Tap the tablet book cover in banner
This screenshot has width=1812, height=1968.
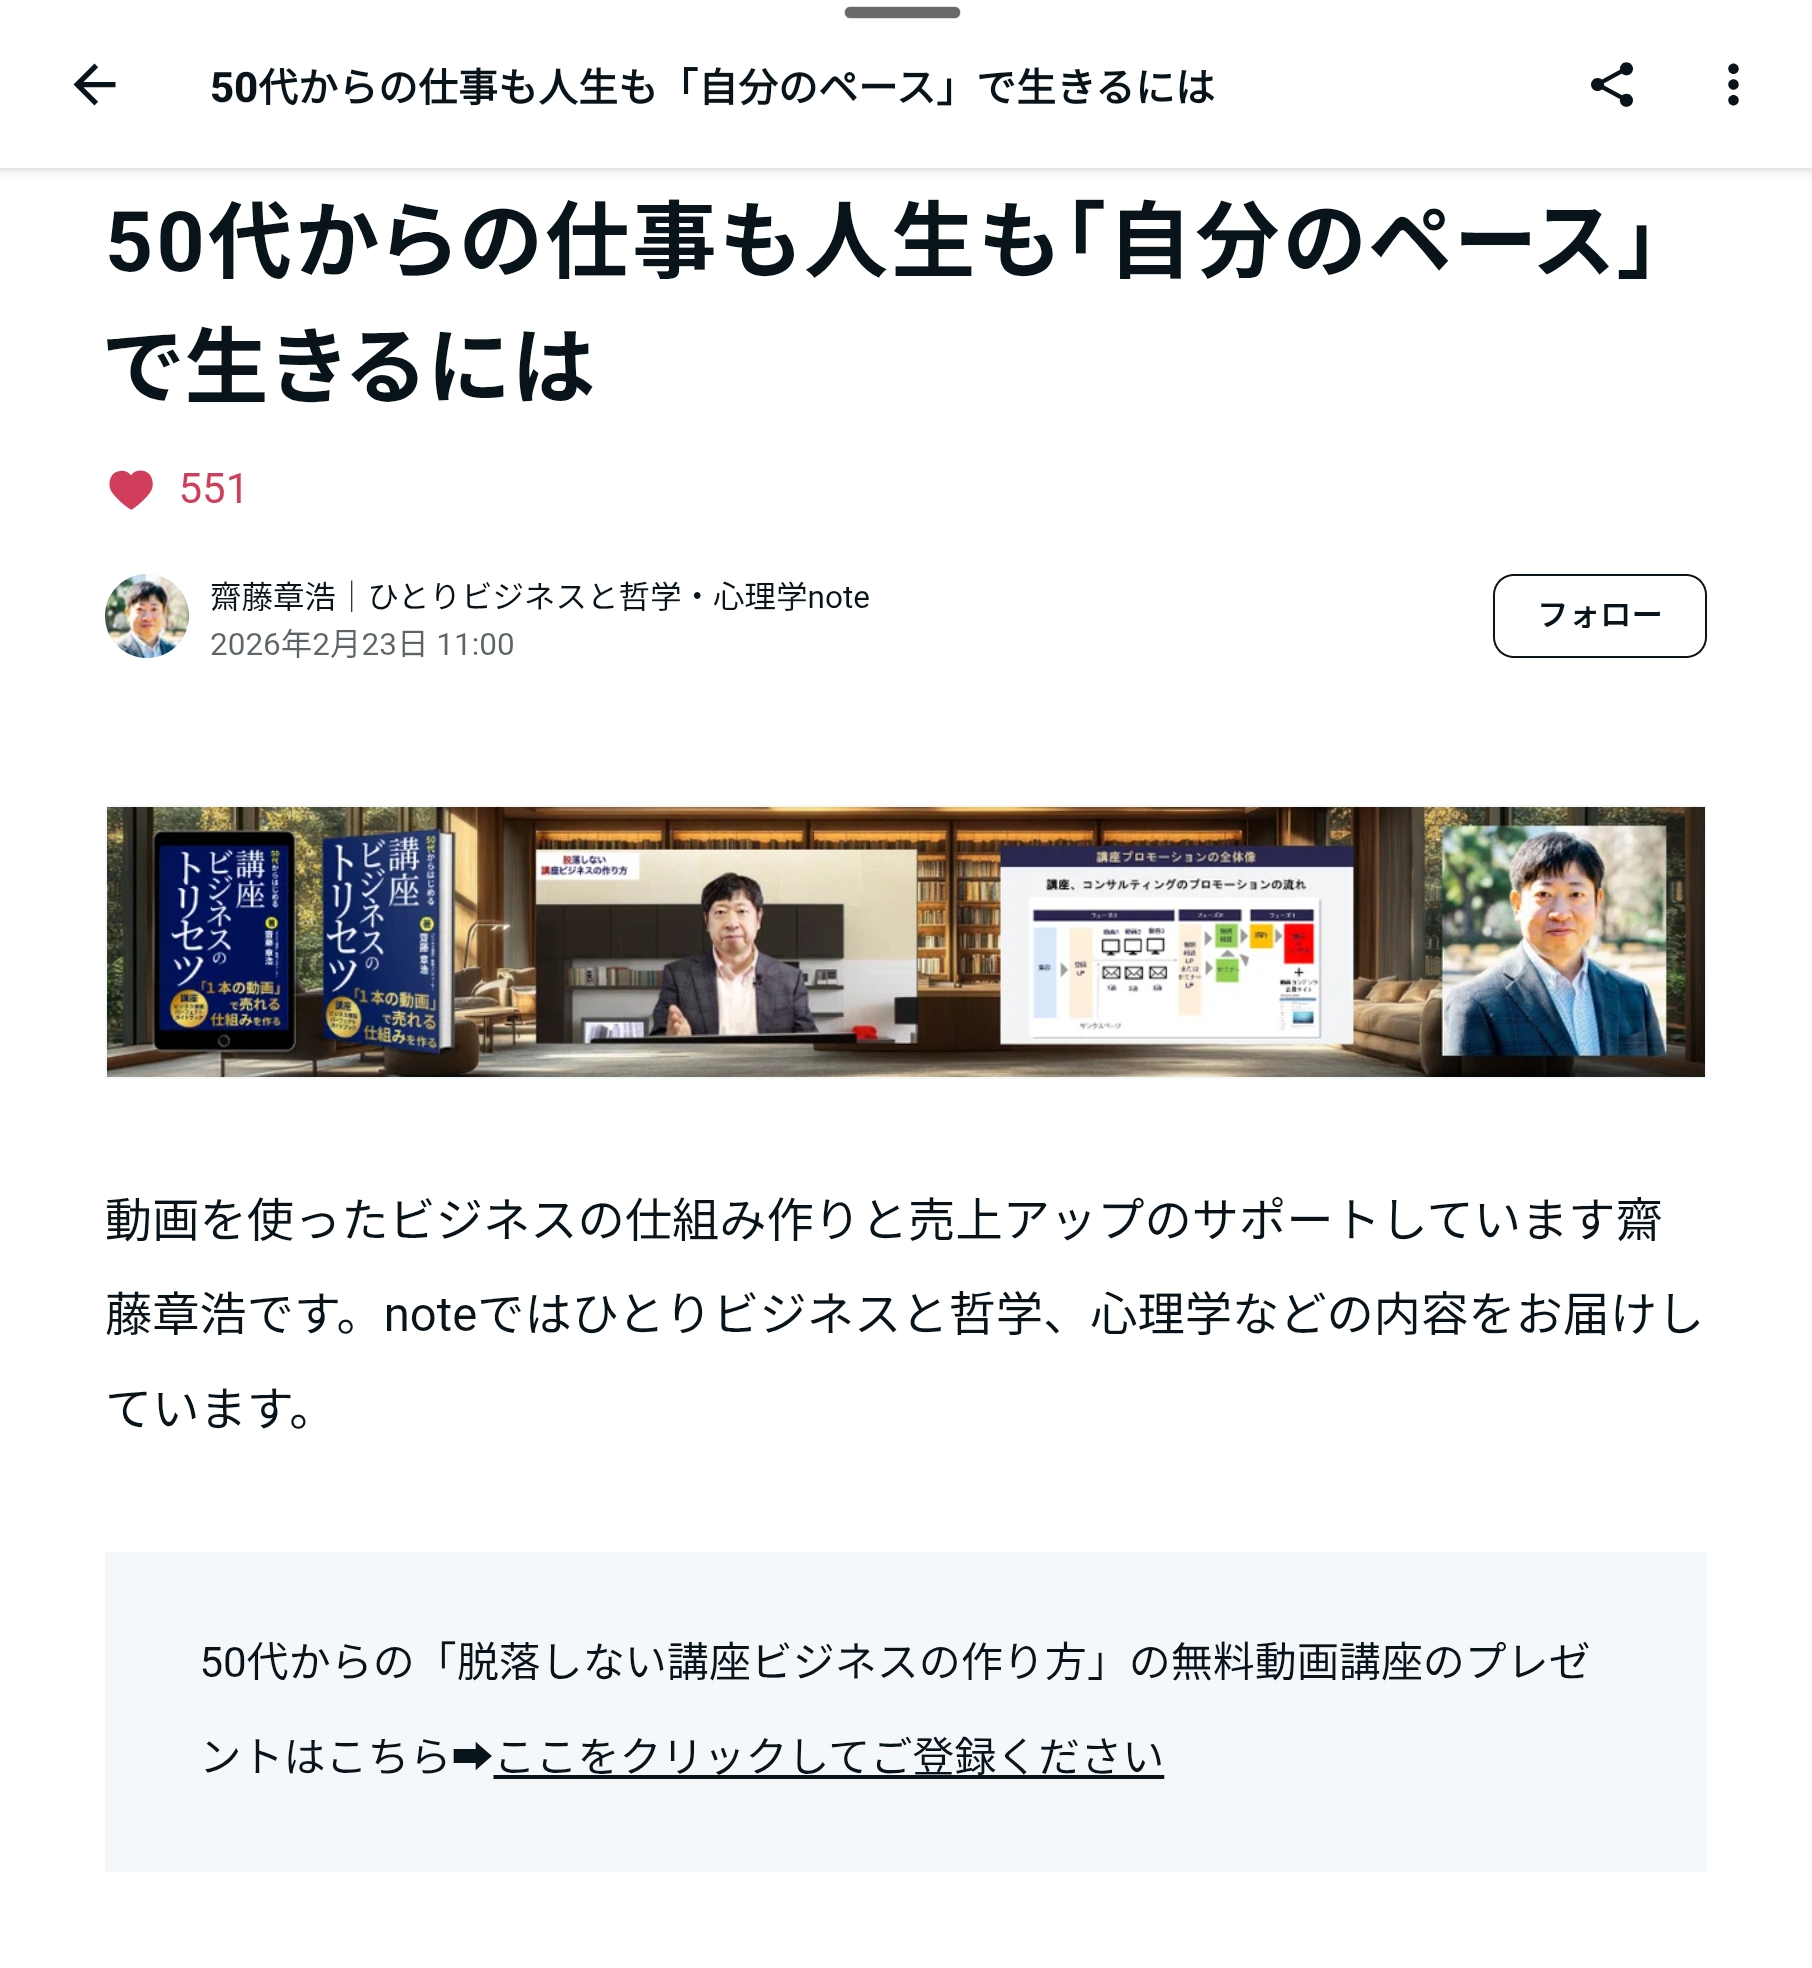tap(225, 940)
